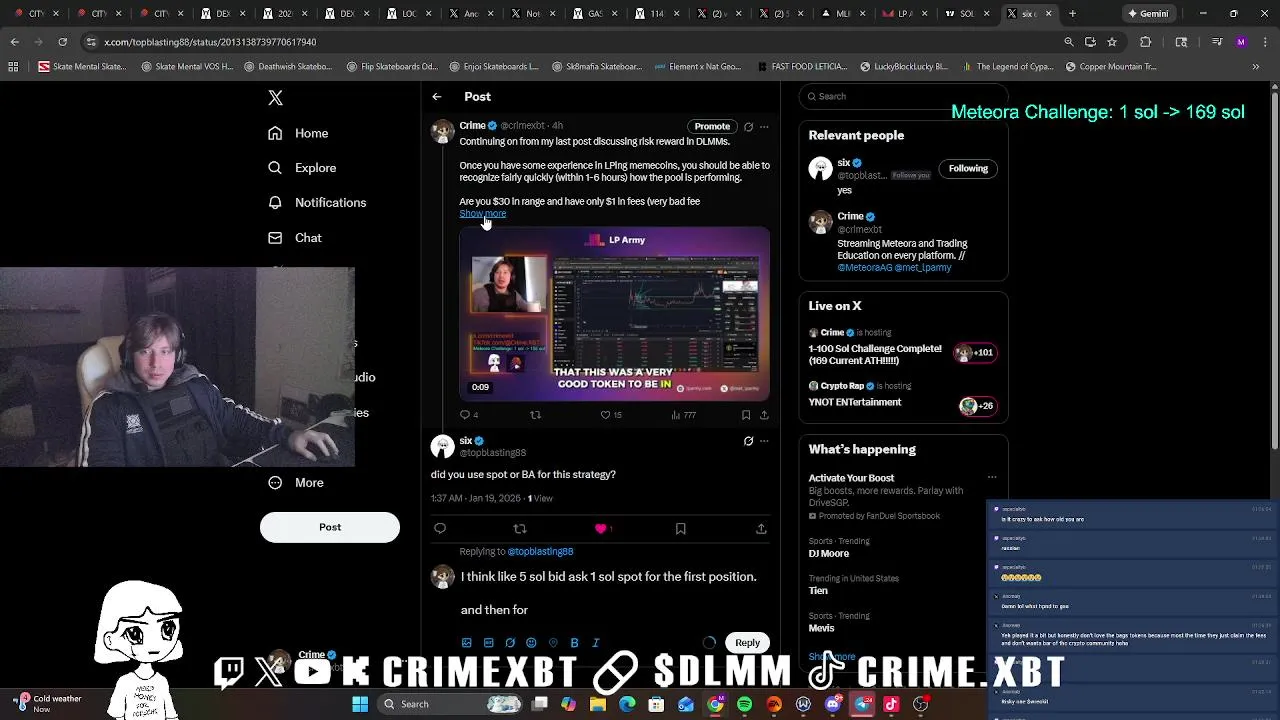Open FAST FOOD LETICIA bookmark
Image resolution: width=1280 pixels, height=720 pixels.
(802, 67)
